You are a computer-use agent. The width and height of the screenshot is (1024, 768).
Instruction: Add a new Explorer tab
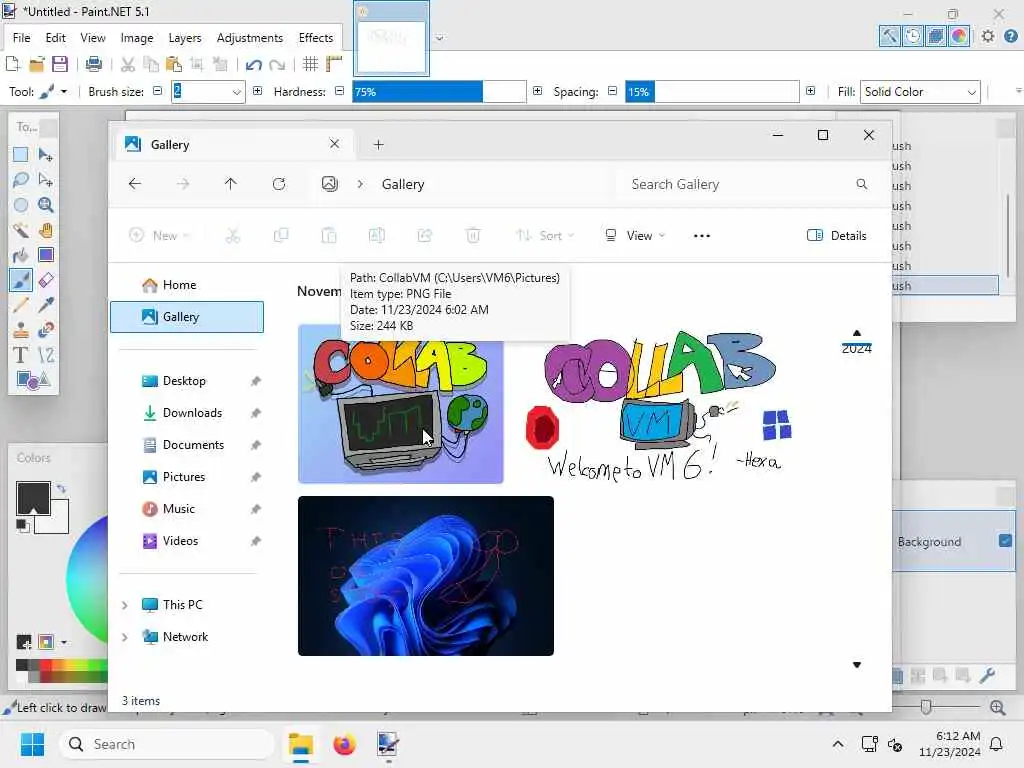379,144
